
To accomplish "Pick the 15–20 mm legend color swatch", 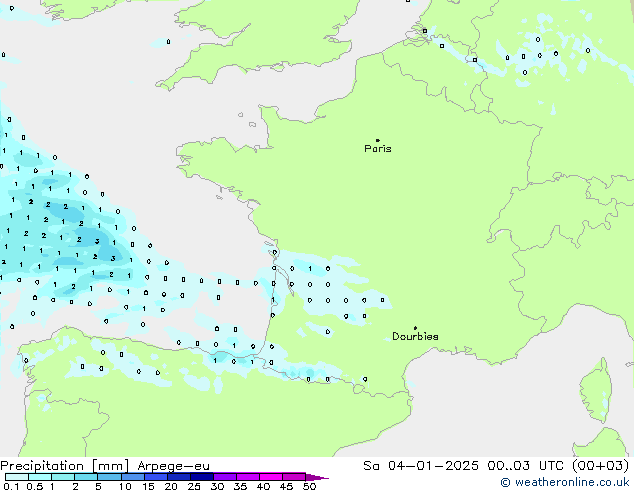I will coord(155,477).
